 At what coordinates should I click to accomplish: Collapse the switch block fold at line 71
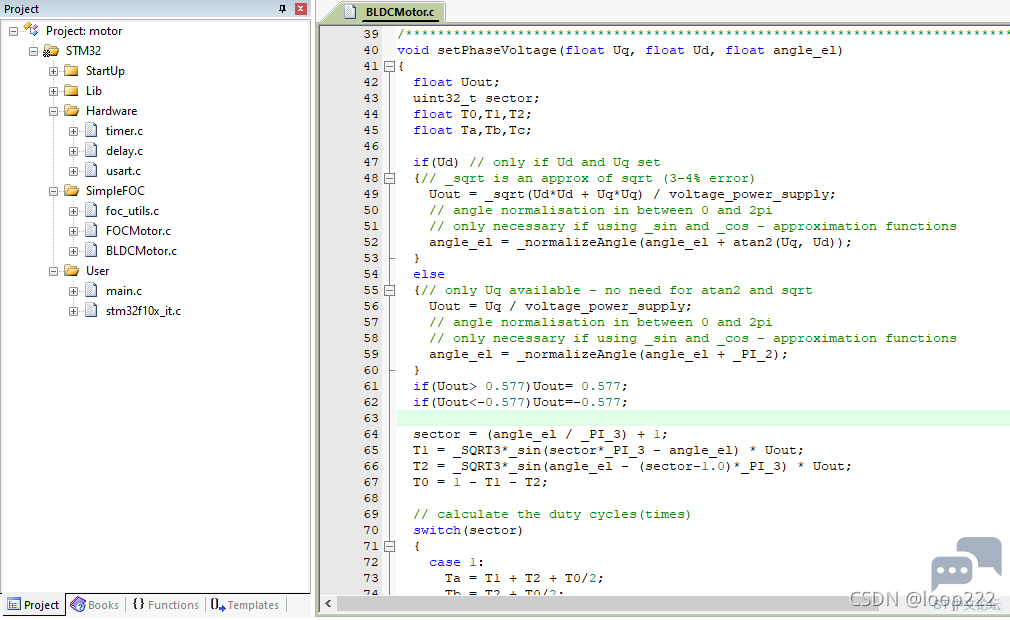coord(389,547)
